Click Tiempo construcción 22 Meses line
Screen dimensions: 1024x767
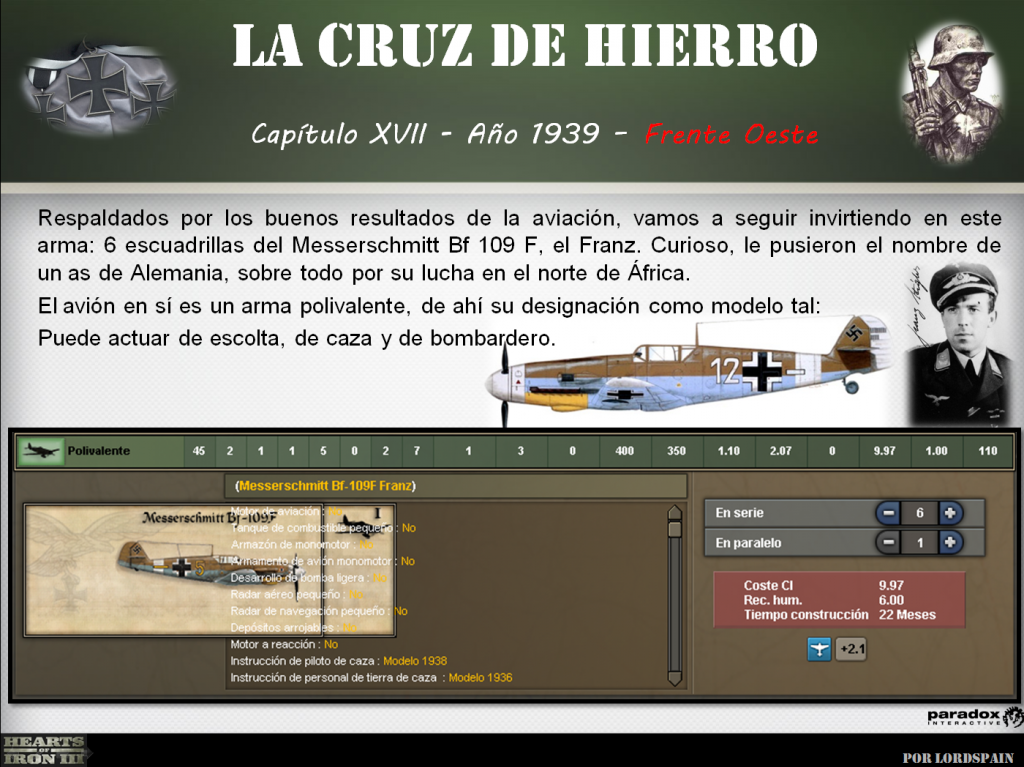pyautogui.click(x=840, y=615)
